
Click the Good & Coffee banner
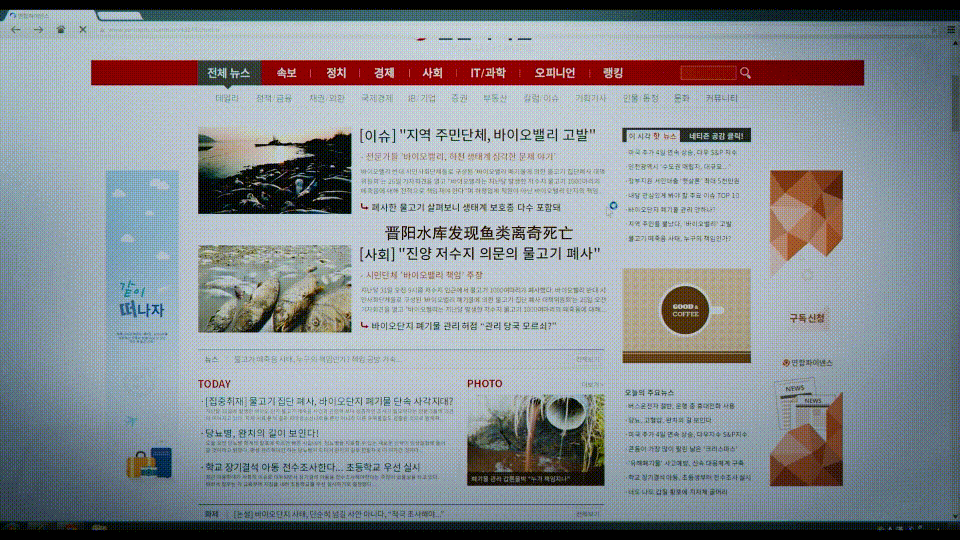tap(685, 315)
